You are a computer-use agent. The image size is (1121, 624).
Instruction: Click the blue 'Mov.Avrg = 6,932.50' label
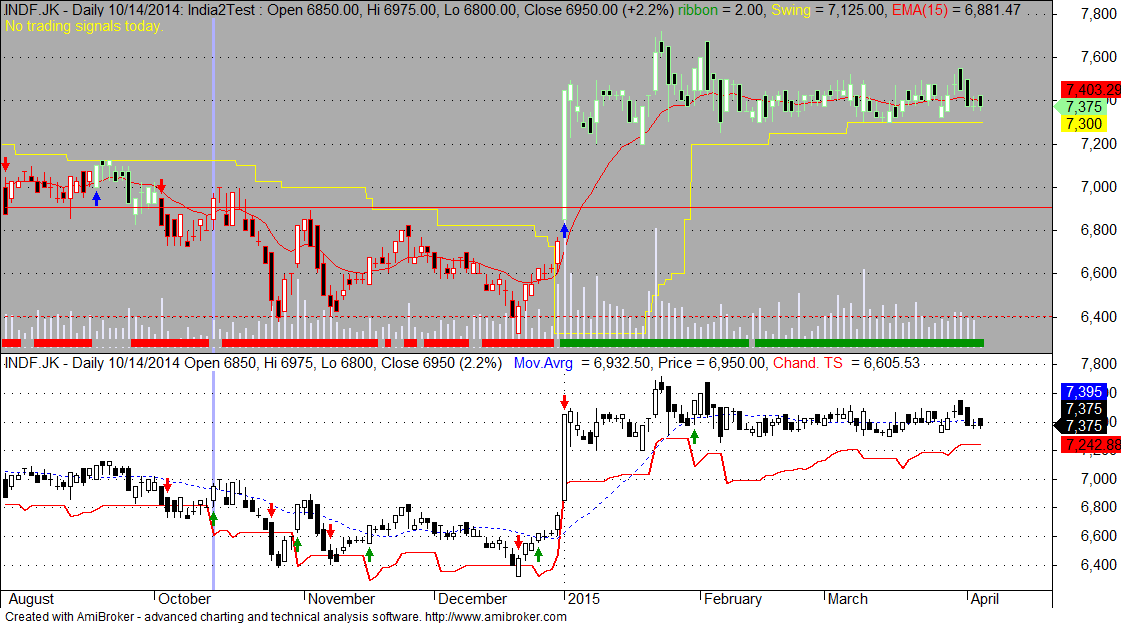tap(582, 363)
